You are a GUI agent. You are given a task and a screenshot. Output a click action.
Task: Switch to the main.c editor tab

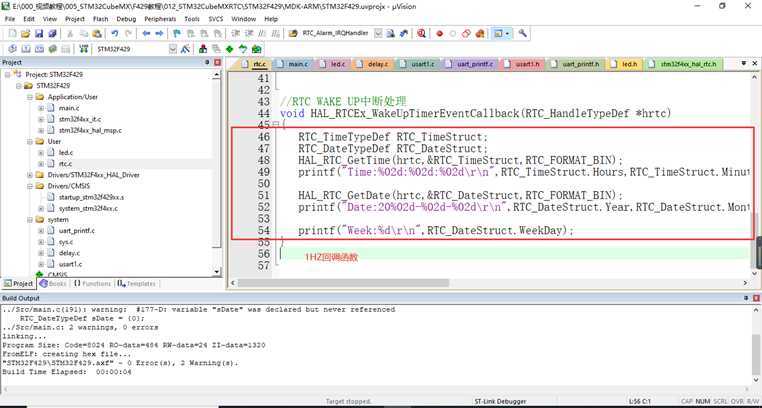click(294, 64)
